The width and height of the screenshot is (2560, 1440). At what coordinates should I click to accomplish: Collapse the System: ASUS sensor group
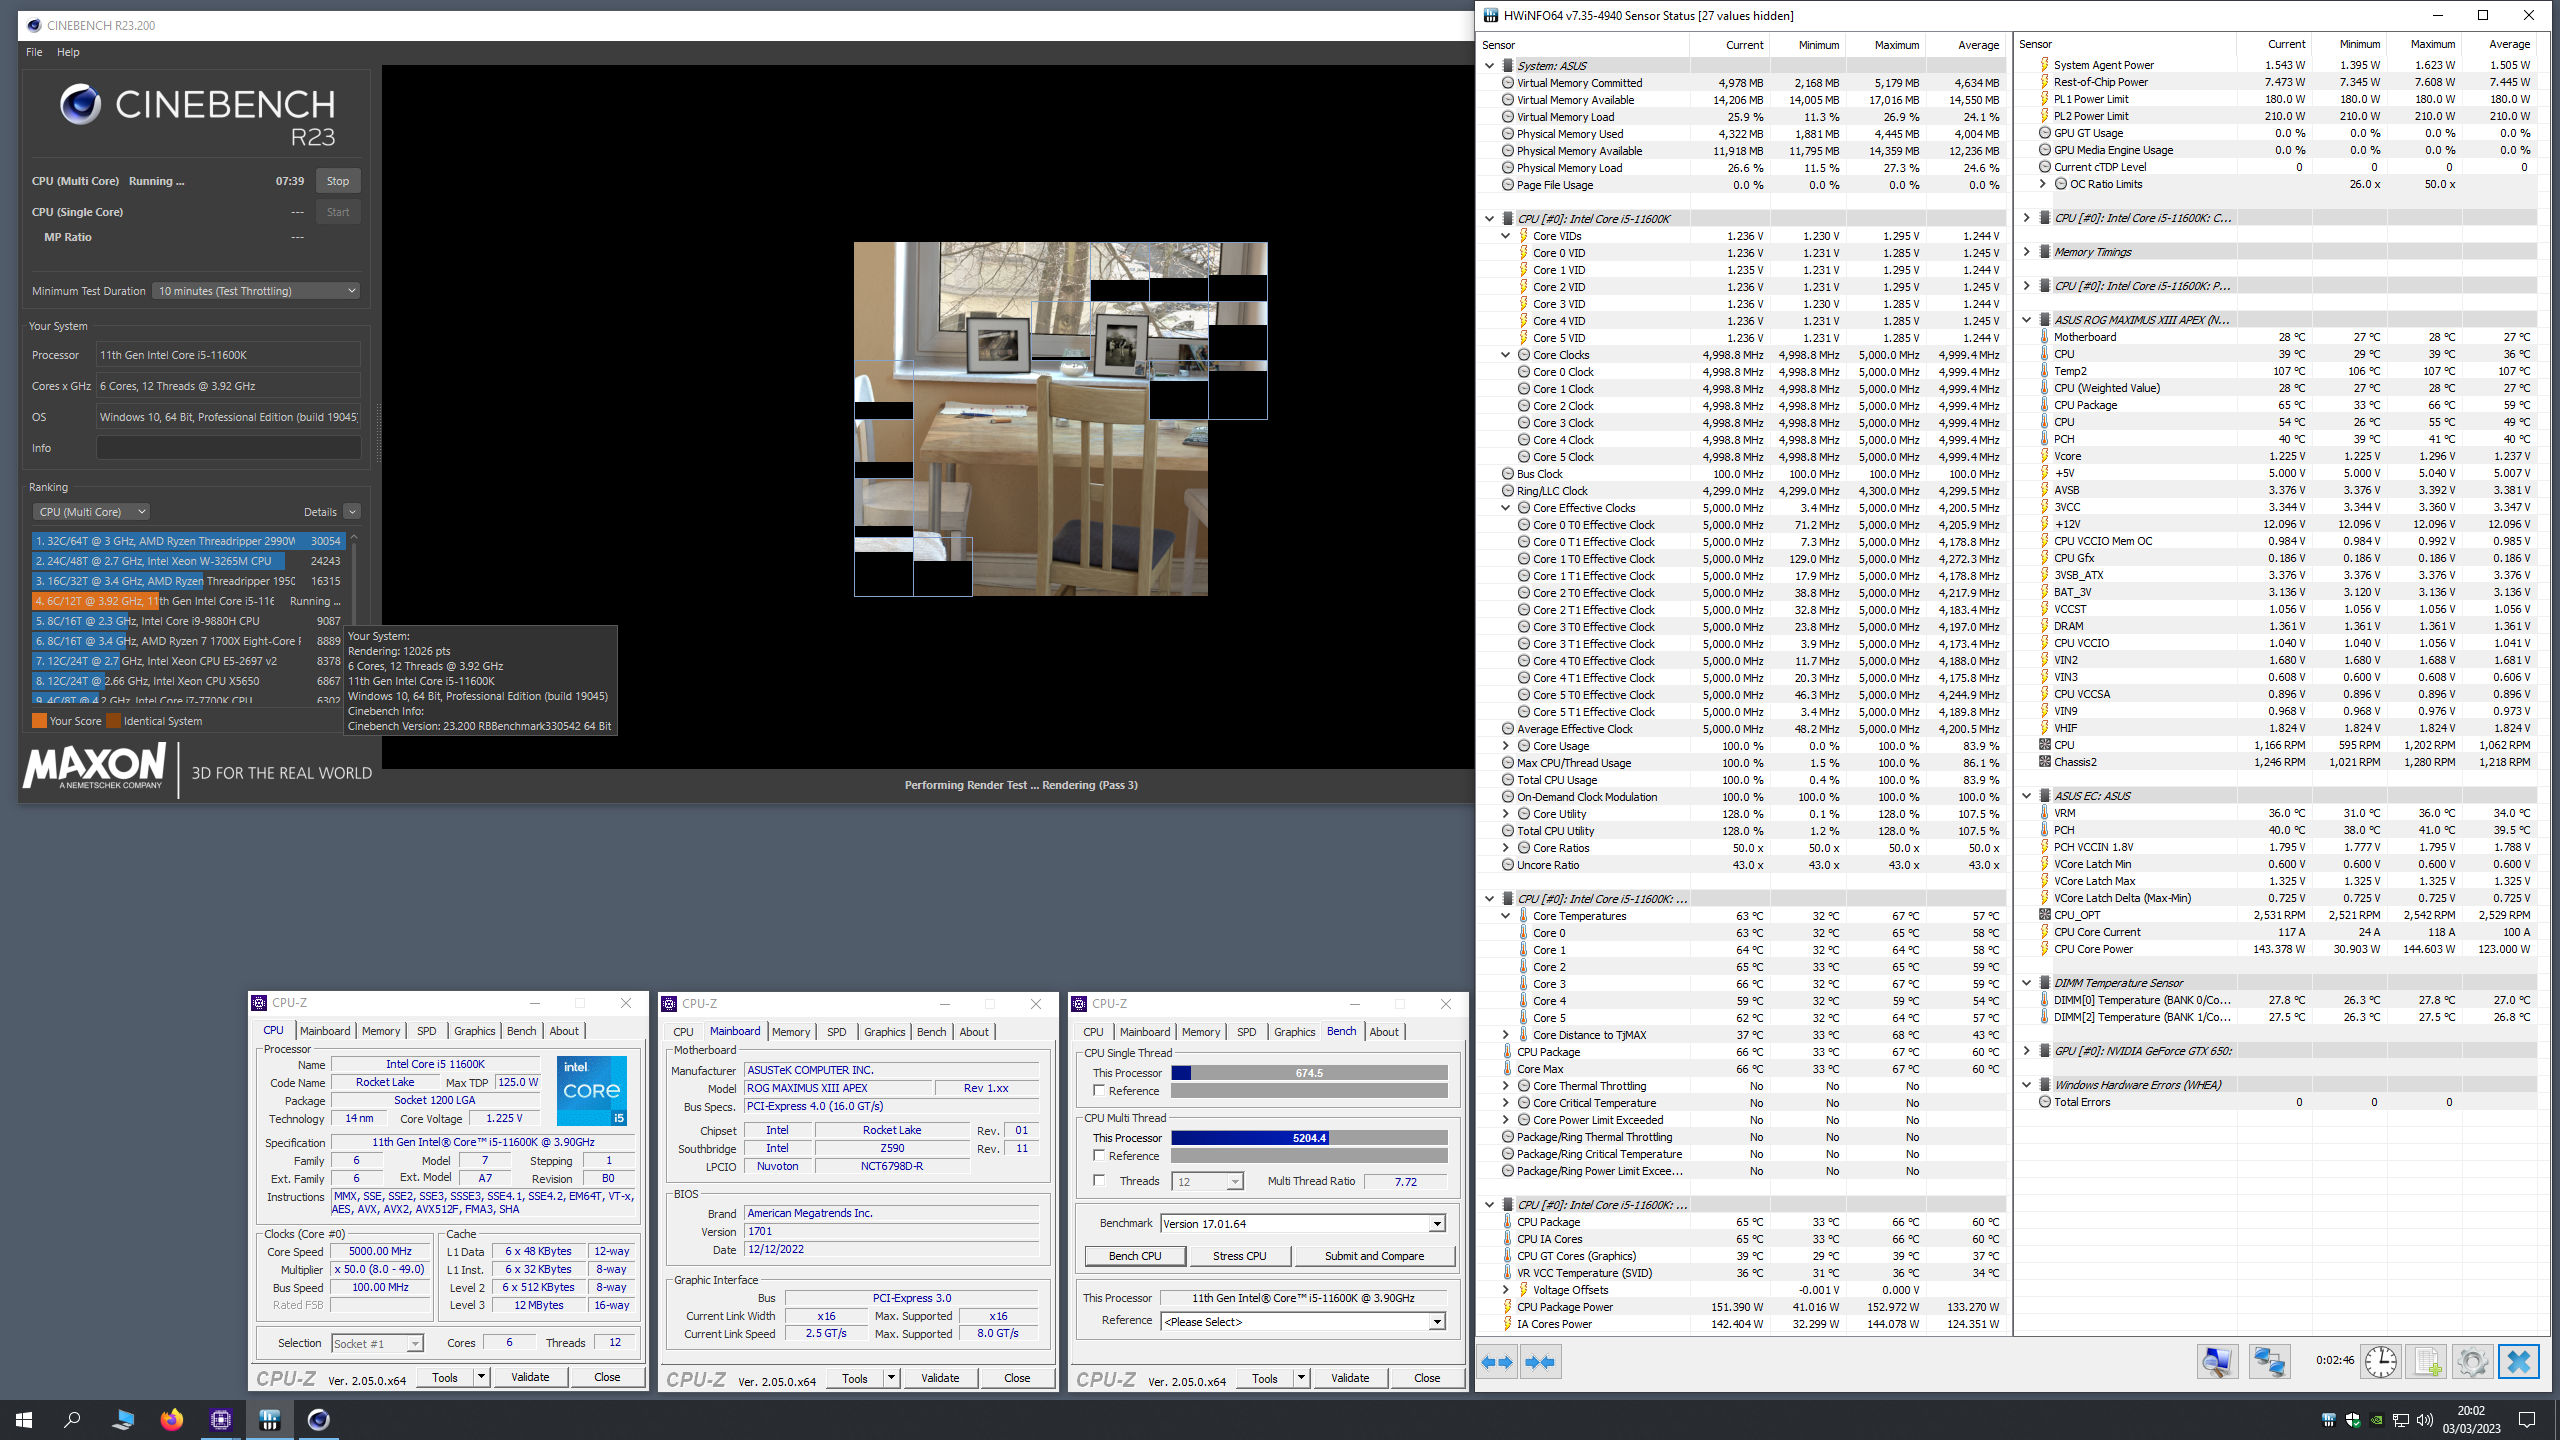tap(1489, 66)
